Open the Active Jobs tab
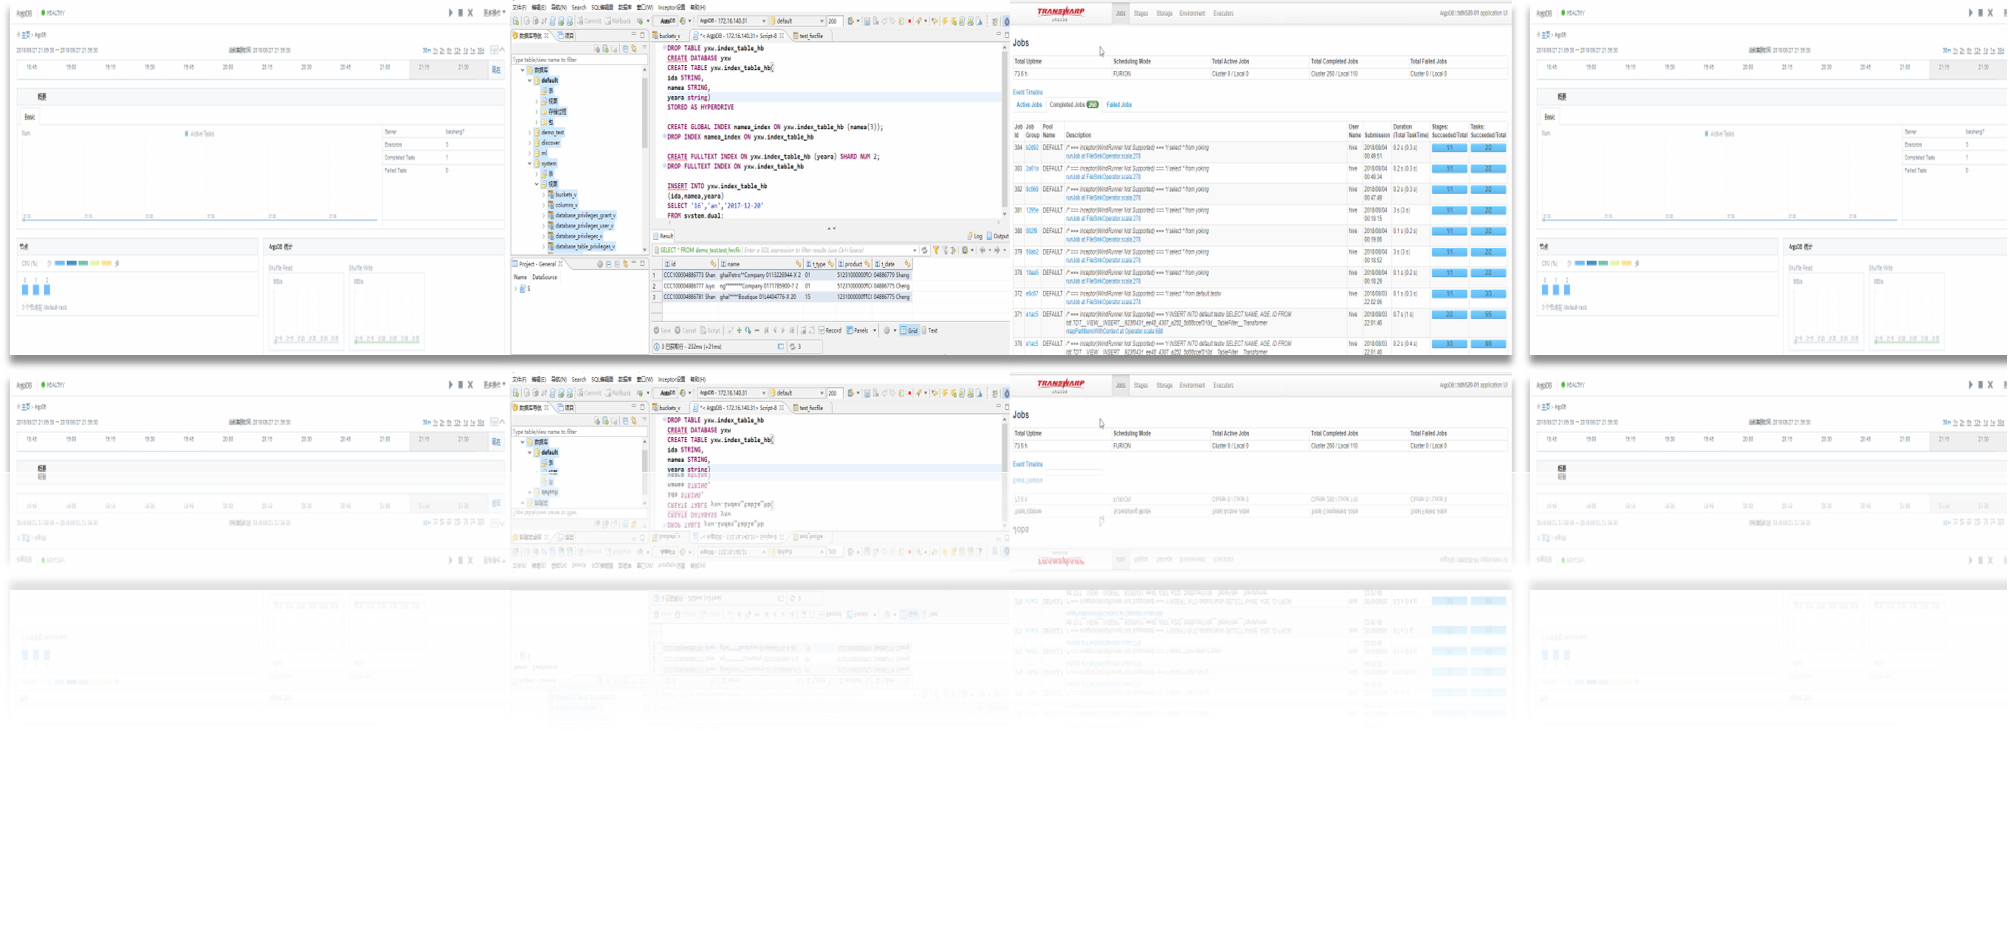Screen dimensions: 2008x946 click(1029, 104)
